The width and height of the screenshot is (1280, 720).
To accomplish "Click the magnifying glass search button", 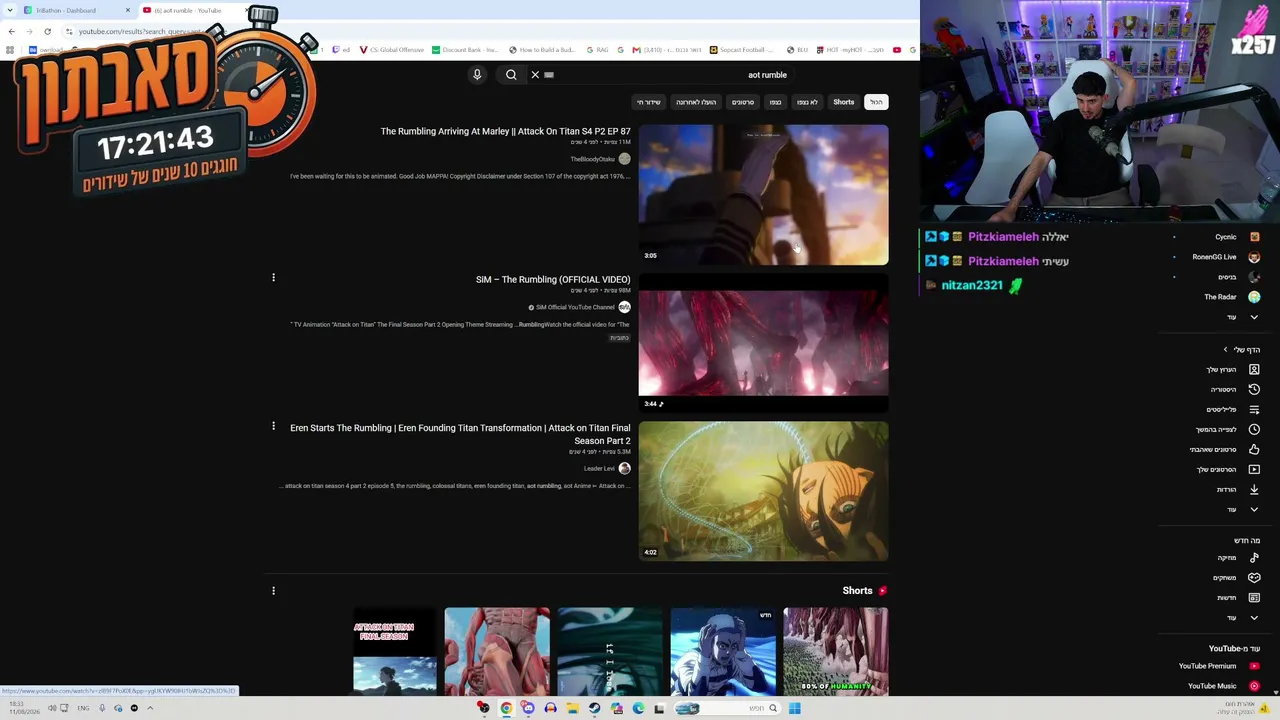I will coord(511,75).
